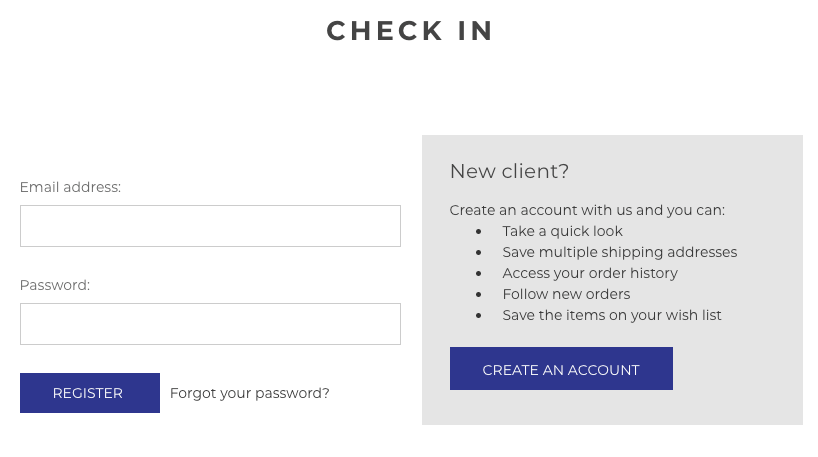Click the New client? heading
The height and width of the screenshot is (457, 818).
click(x=509, y=171)
